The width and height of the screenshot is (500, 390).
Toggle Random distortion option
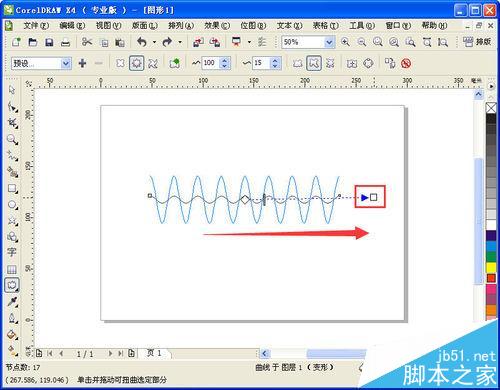298,63
